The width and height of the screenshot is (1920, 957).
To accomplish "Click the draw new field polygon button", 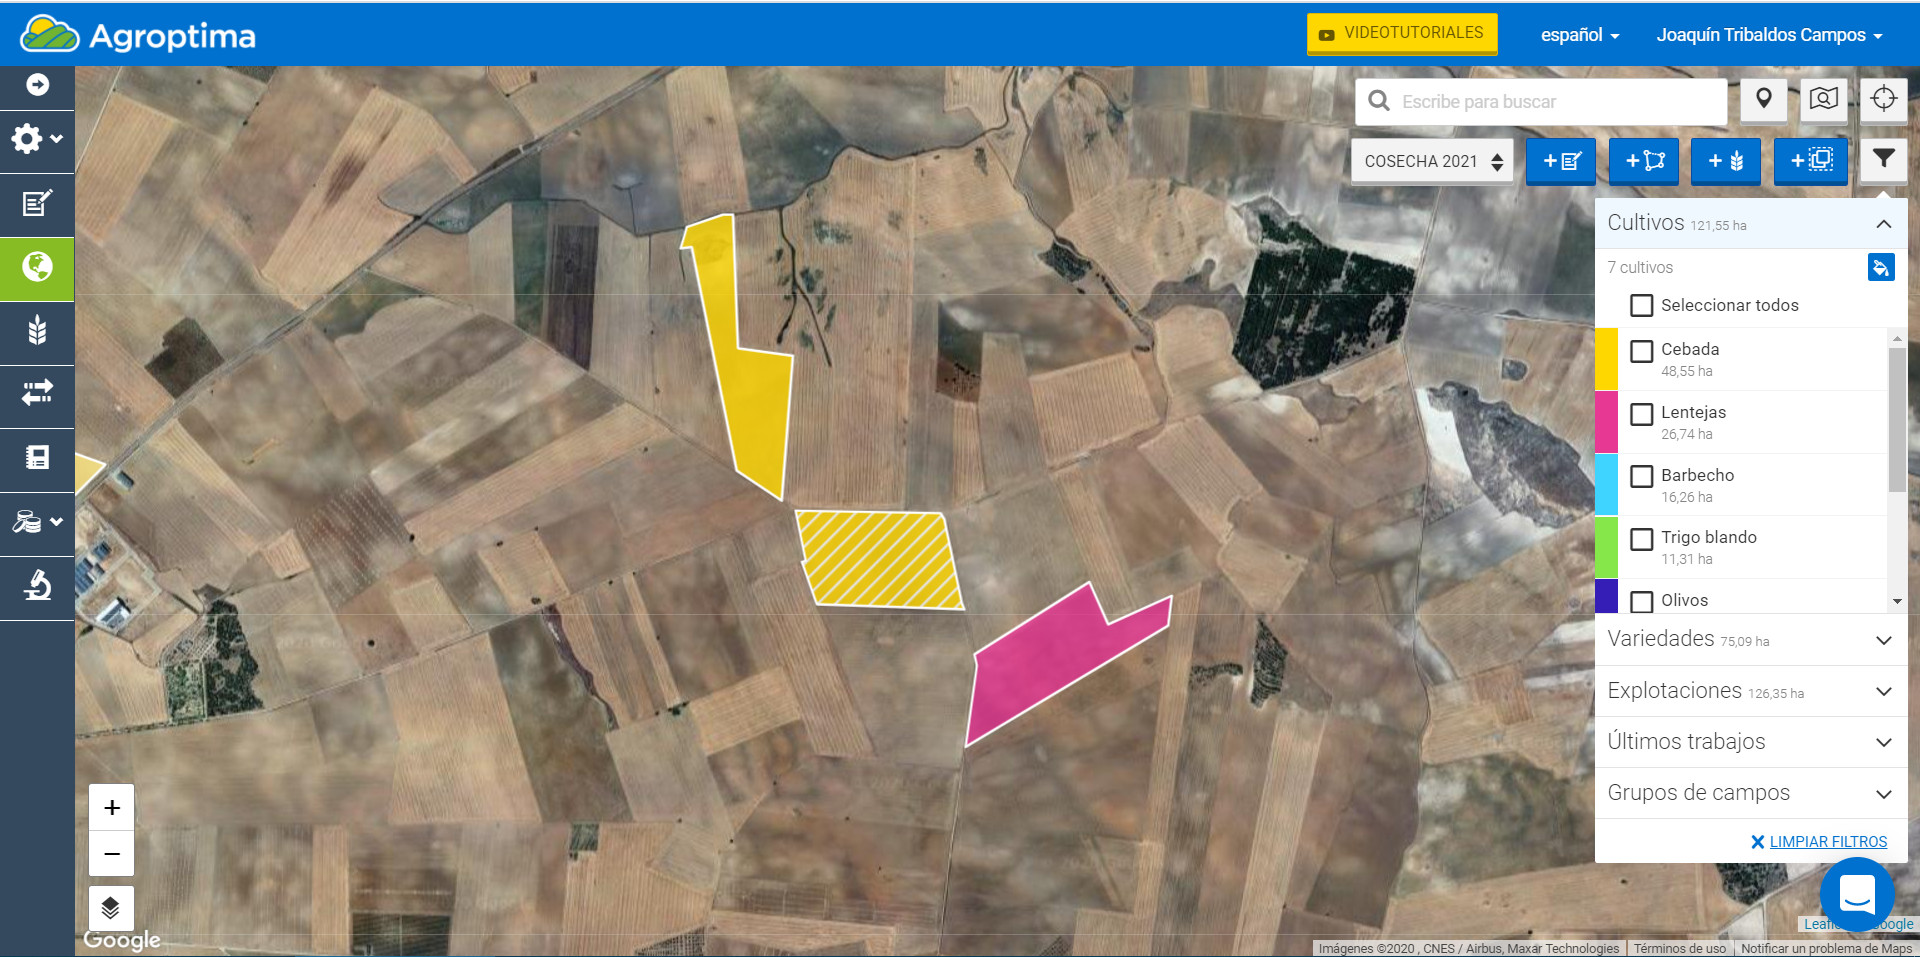I will [x=1644, y=161].
